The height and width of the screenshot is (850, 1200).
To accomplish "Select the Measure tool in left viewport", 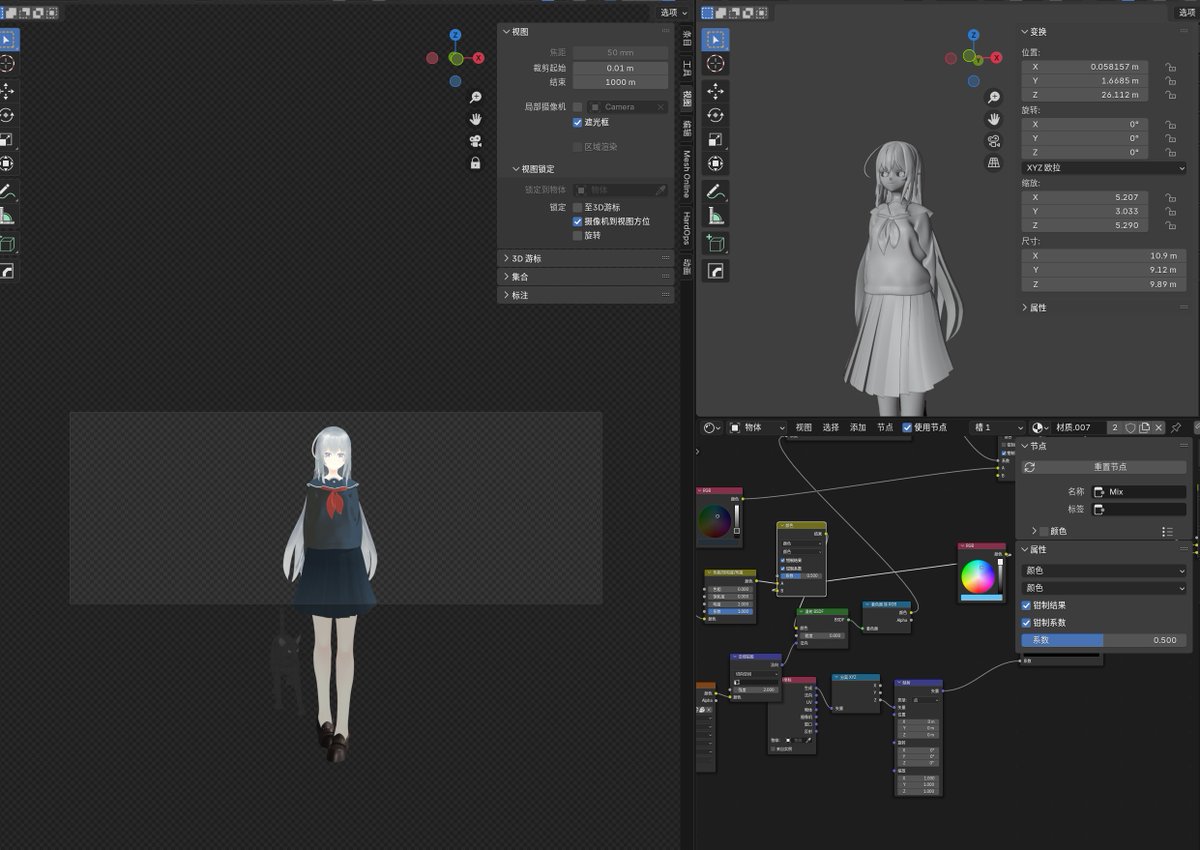I will coord(7,215).
